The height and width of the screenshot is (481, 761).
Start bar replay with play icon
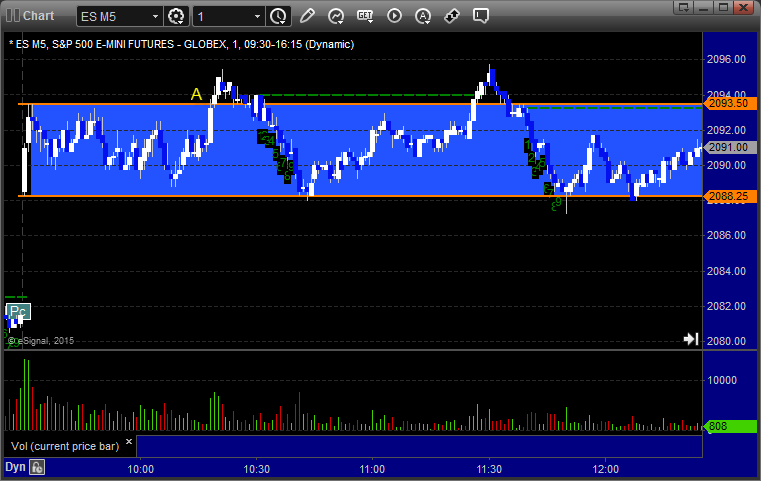pyautogui.click(x=394, y=16)
